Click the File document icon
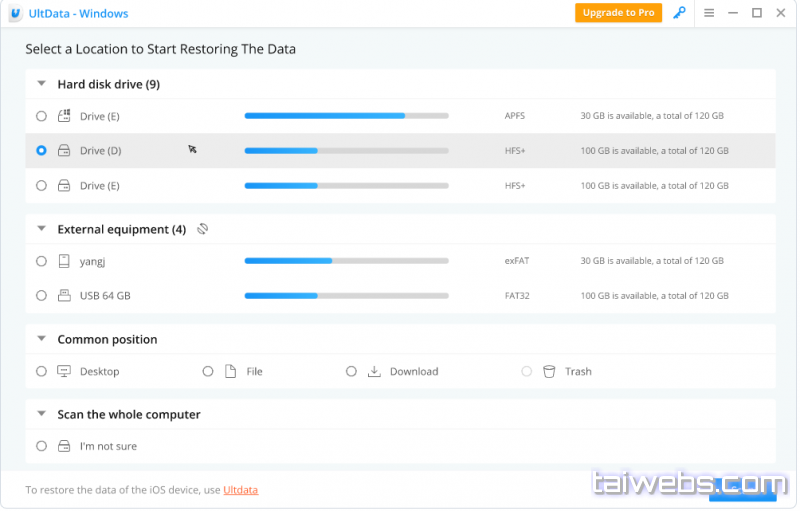The image size is (800, 511). pyautogui.click(x=230, y=371)
